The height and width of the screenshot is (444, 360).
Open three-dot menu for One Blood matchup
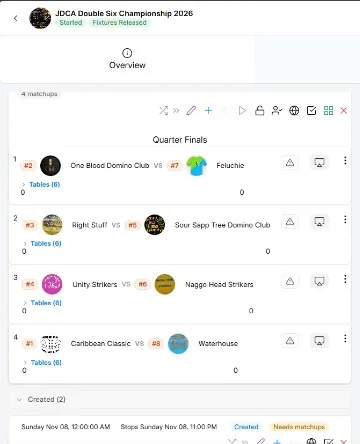(x=345, y=160)
